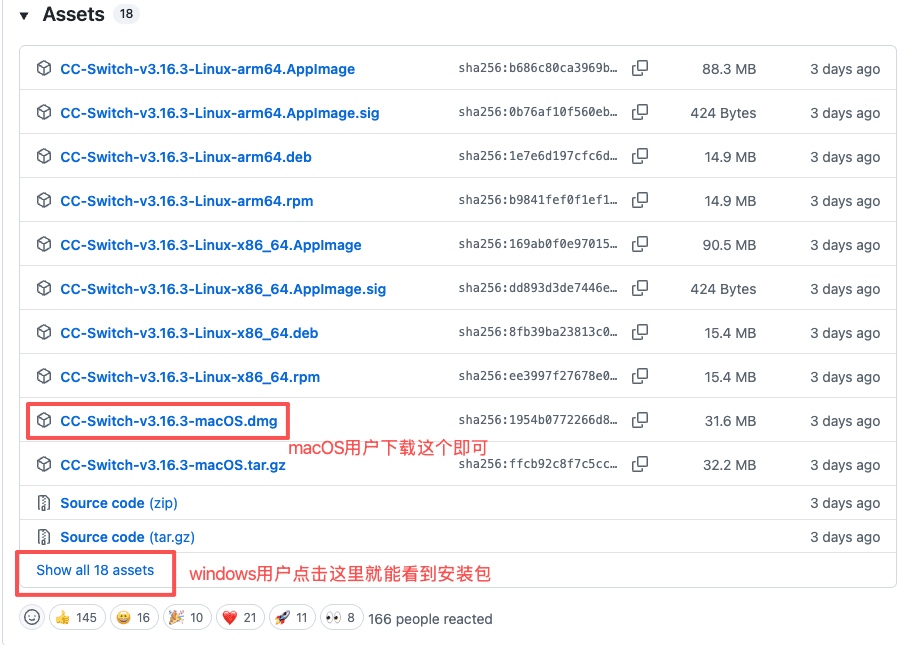Click package icon beside Linux-x86_64.AppImage
The width and height of the screenshot is (911, 645).
tap(44, 244)
